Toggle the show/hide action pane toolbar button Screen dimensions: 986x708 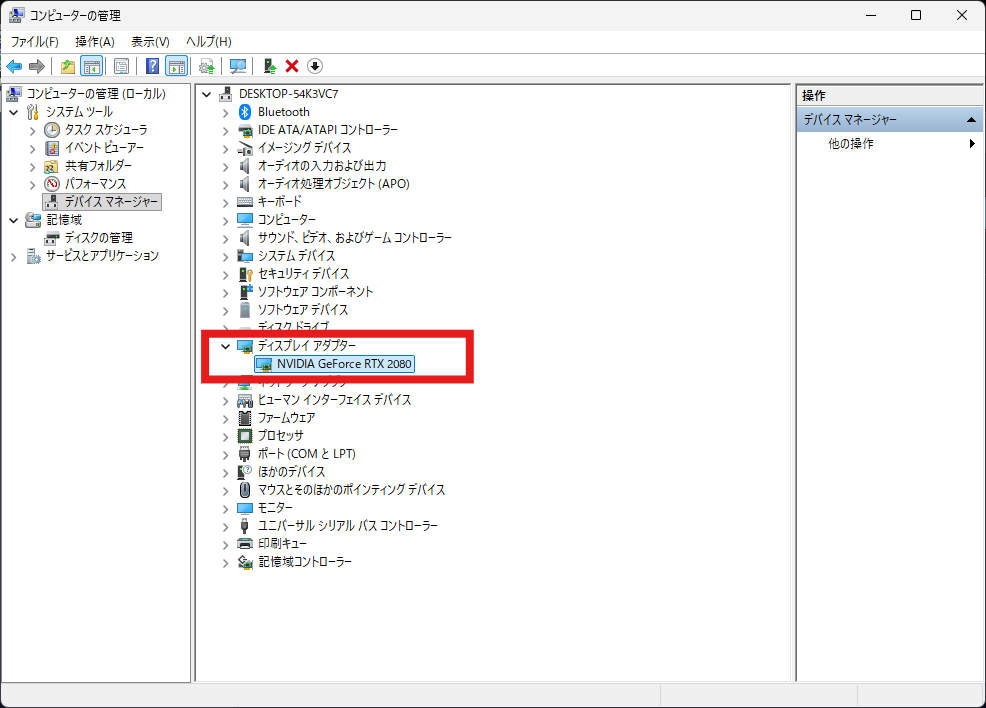tap(177, 66)
